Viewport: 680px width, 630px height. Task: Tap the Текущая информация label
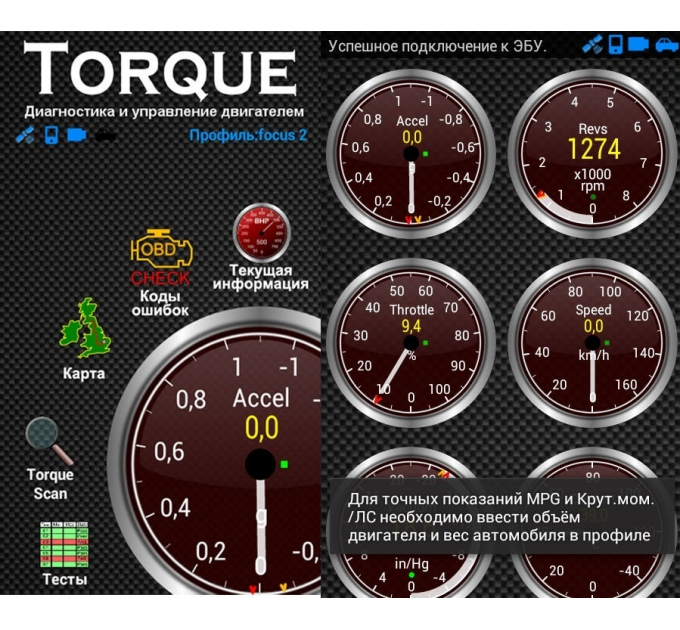coord(261,277)
